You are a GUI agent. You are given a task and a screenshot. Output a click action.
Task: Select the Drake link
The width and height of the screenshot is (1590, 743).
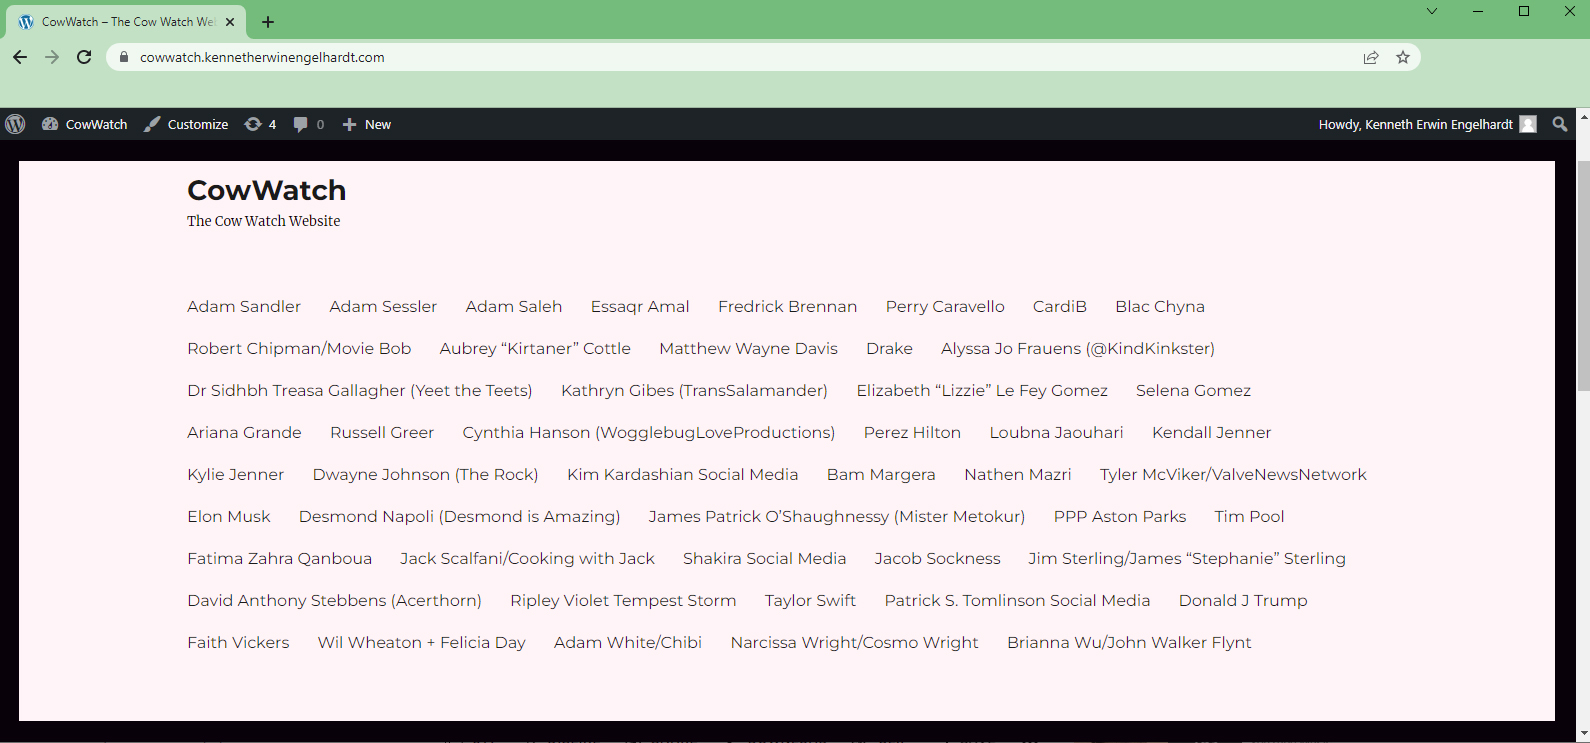[889, 348]
